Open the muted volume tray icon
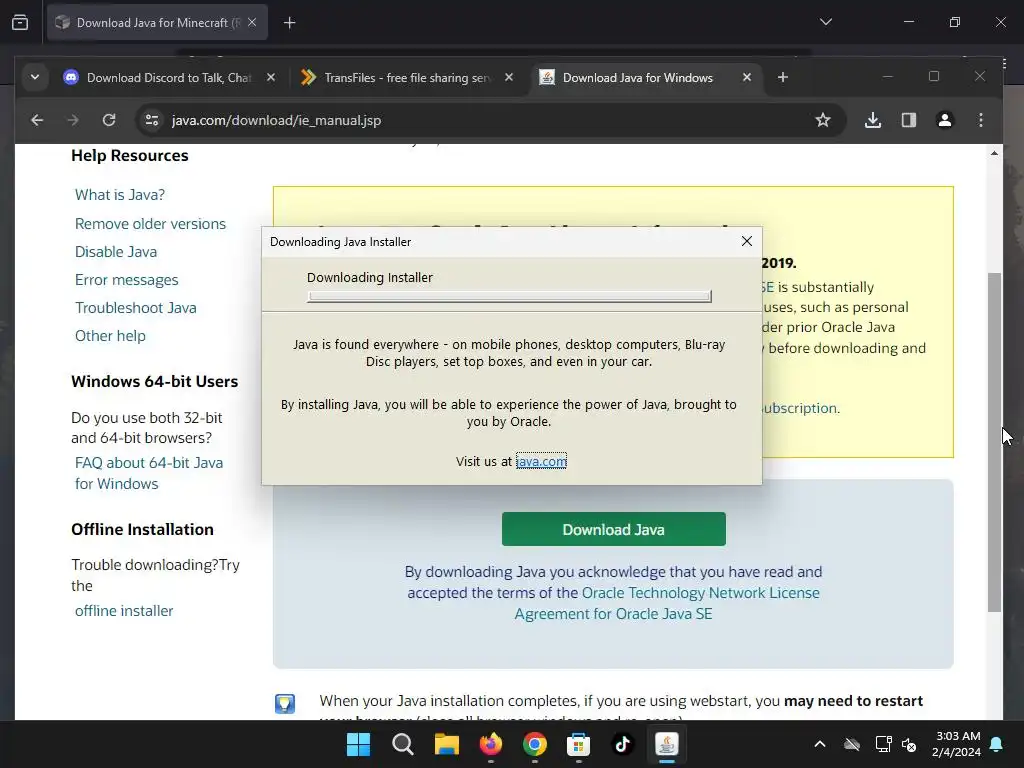Viewport: 1024px width, 768px height. tap(909, 744)
